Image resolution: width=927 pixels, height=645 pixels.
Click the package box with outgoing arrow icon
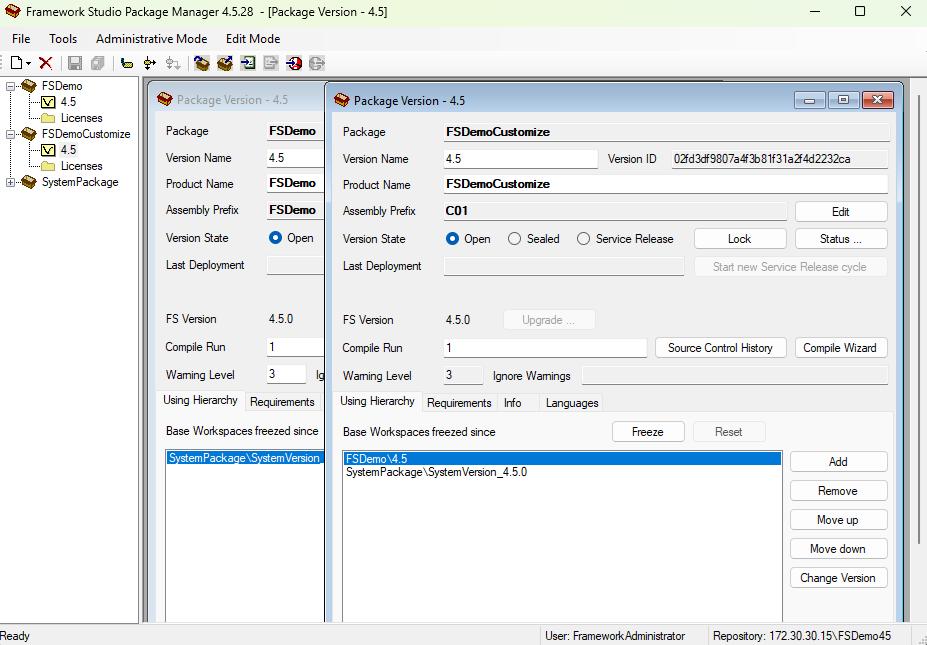pyautogui.click(x=225, y=63)
